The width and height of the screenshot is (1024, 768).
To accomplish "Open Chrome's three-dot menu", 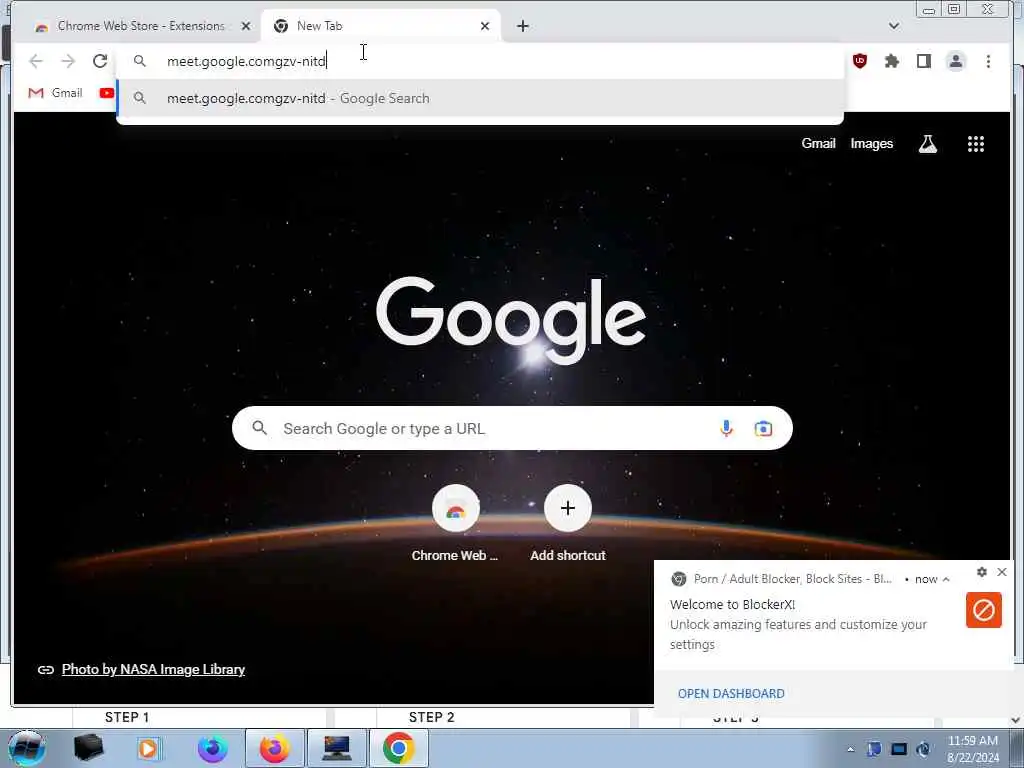I will coord(988,61).
